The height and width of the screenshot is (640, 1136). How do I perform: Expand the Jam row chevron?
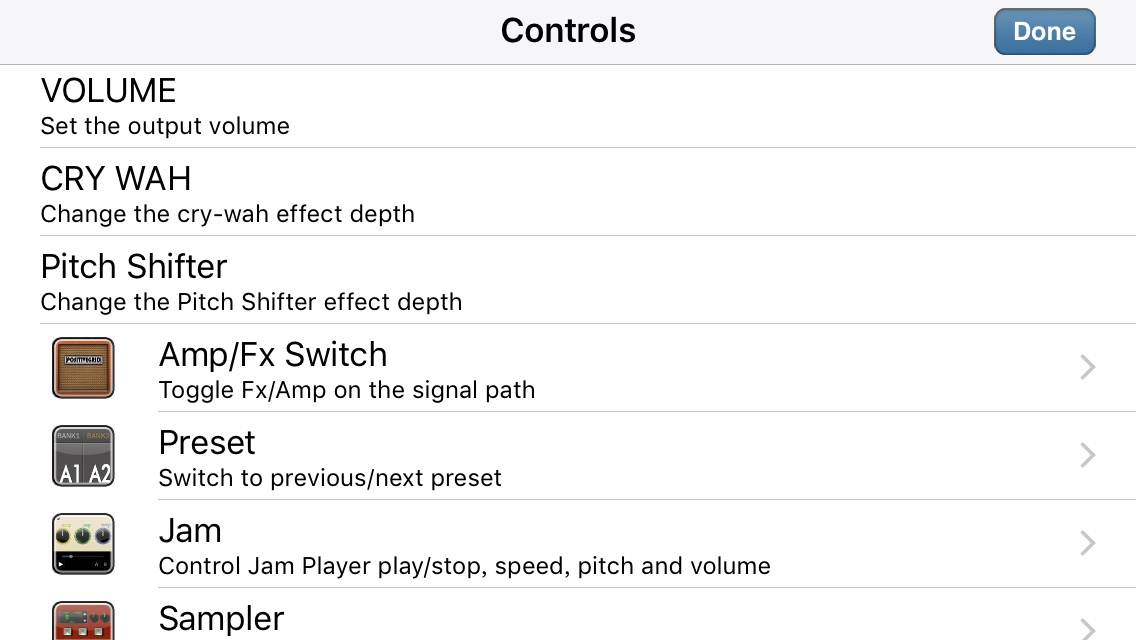tap(1087, 543)
